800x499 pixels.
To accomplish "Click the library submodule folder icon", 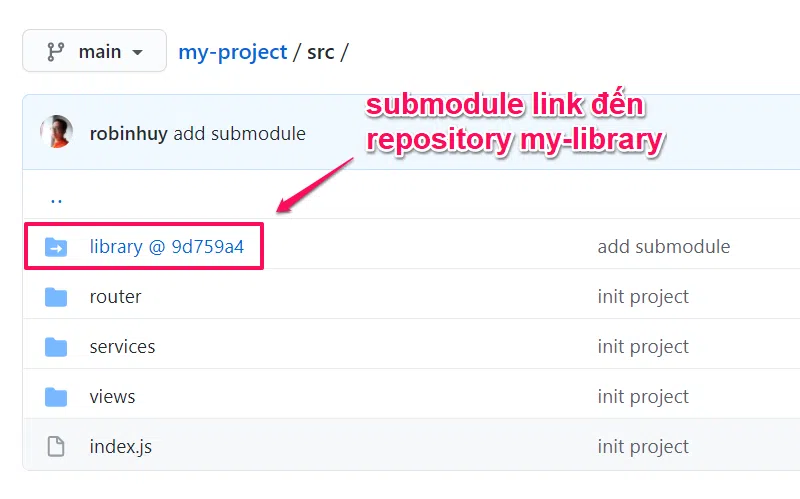I will click(56, 247).
